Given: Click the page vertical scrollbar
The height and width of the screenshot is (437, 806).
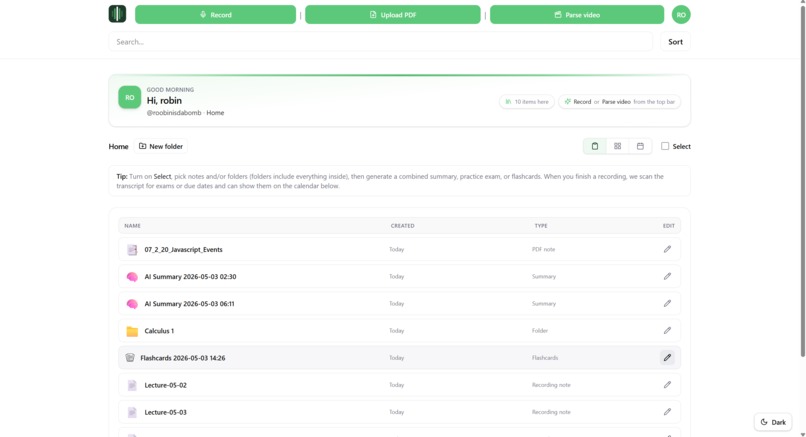Looking at the screenshot, I should coord(802,180).
